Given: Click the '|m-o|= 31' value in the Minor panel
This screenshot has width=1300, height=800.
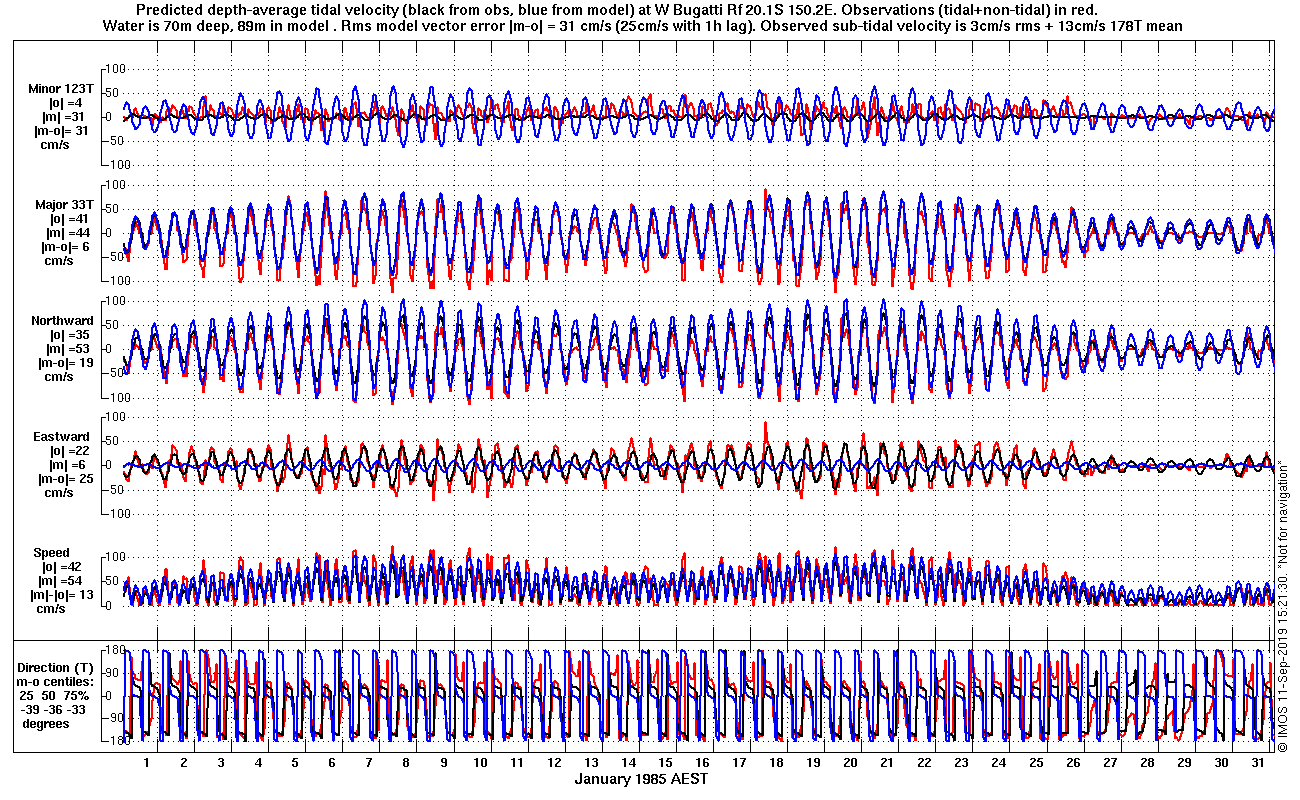Looking at the screenshot, I should pos(62,131).
